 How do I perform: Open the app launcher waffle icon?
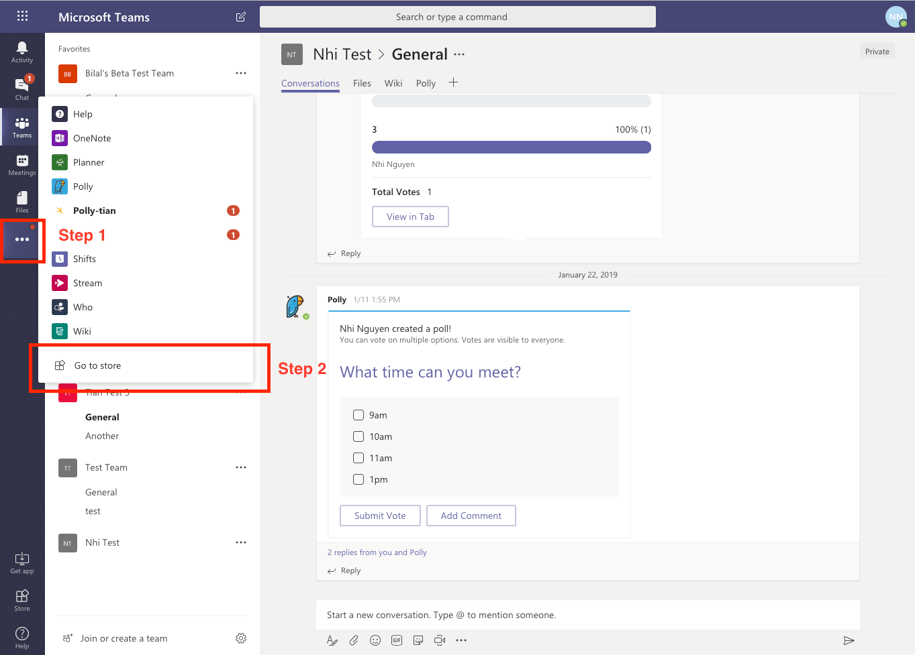[22, 16]
